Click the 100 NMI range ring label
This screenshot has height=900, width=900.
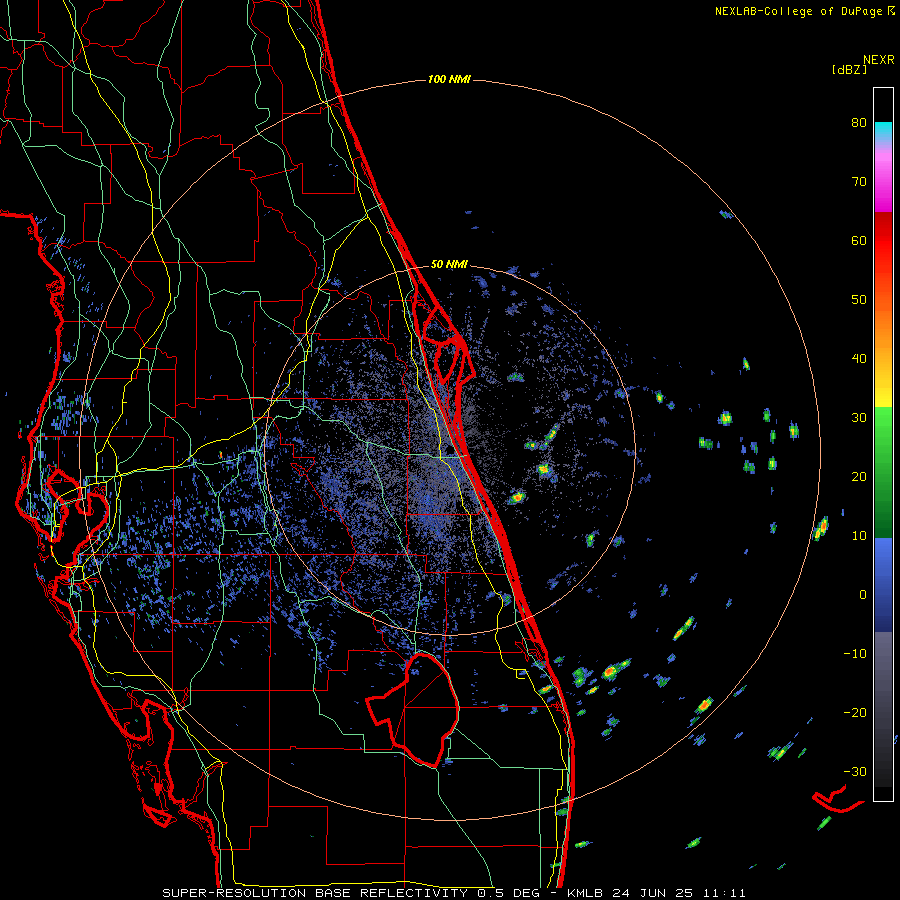[x=449, y=79]
